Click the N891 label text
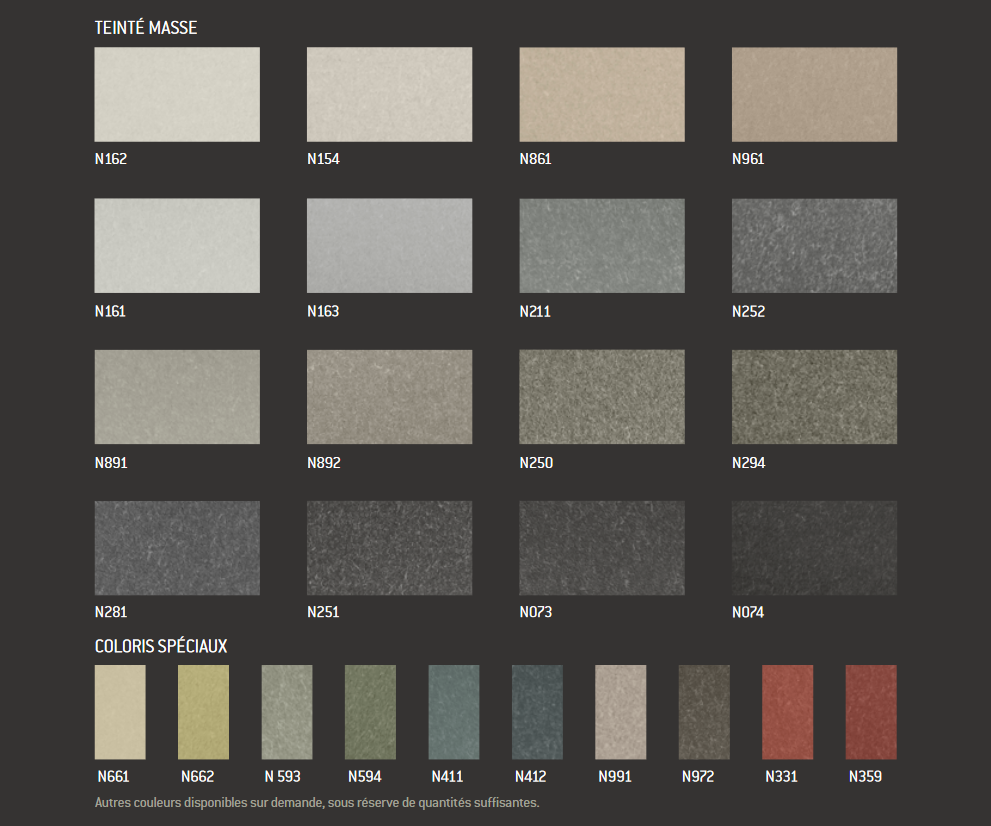 click(x=111, y=463)
